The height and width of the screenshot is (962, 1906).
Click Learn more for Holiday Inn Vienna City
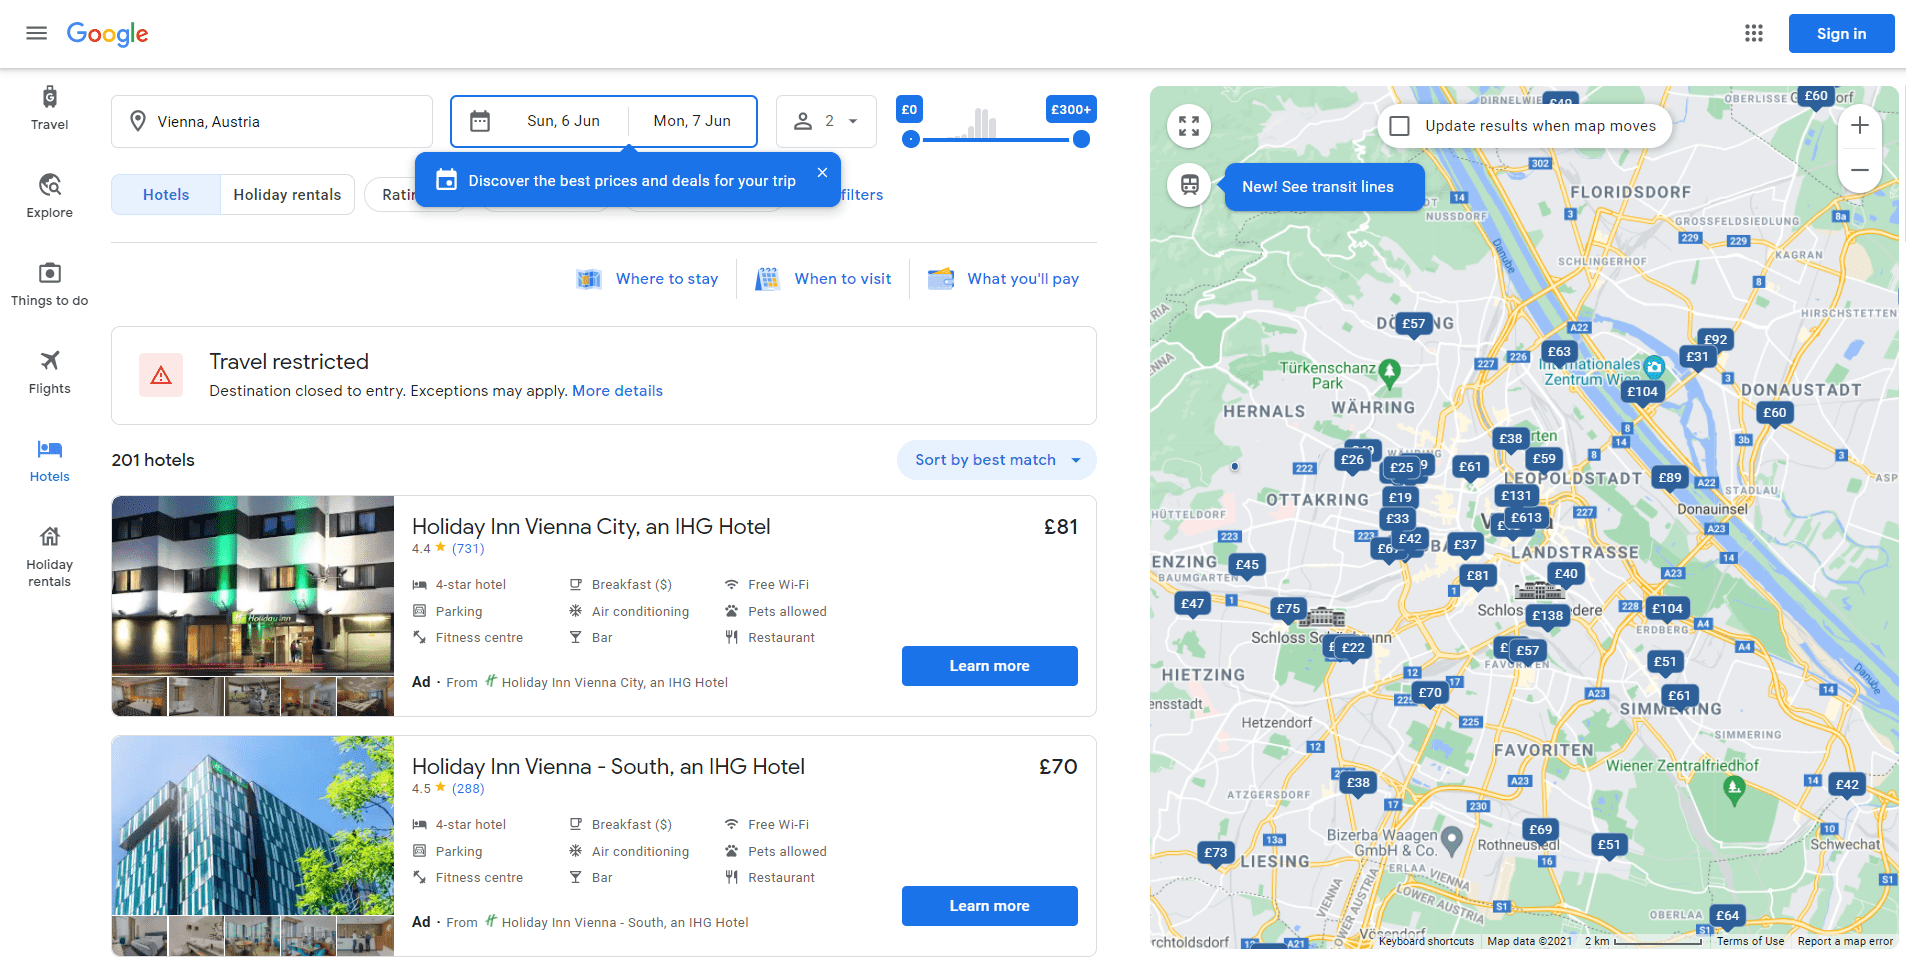click(x=989, y=666)
